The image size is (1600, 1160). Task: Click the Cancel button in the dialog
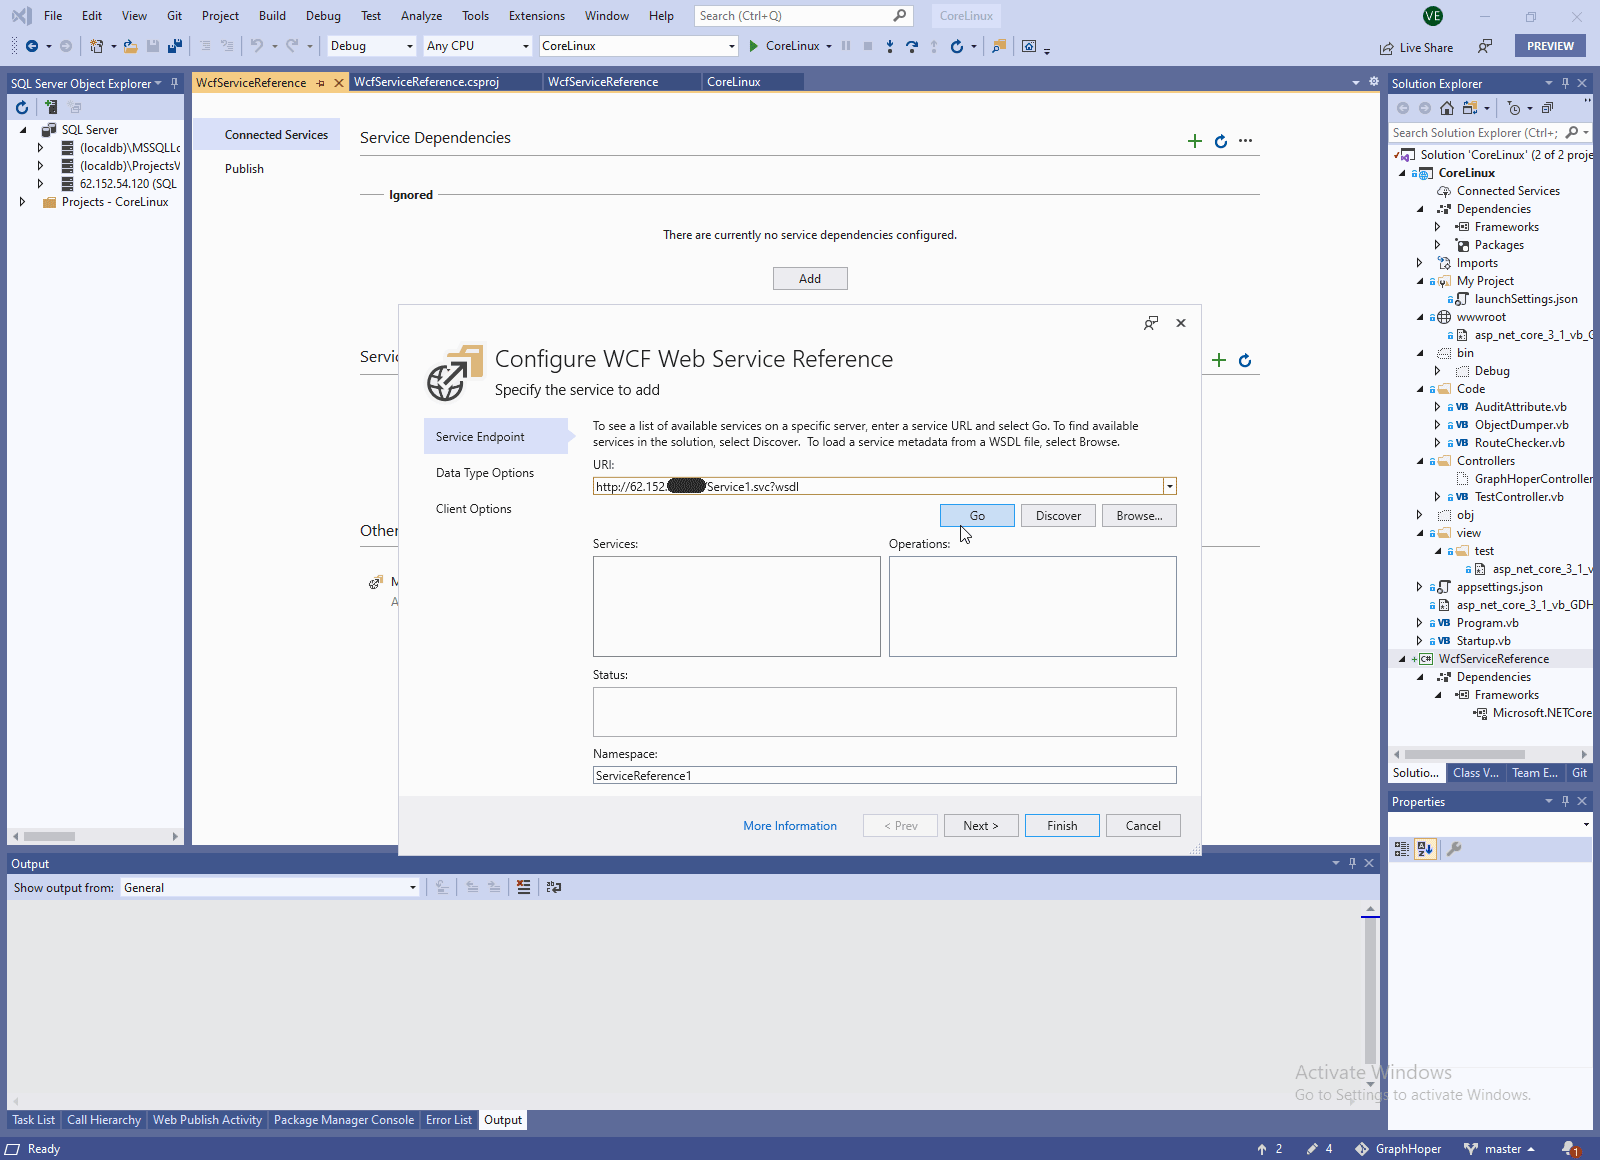(1143, 826)
